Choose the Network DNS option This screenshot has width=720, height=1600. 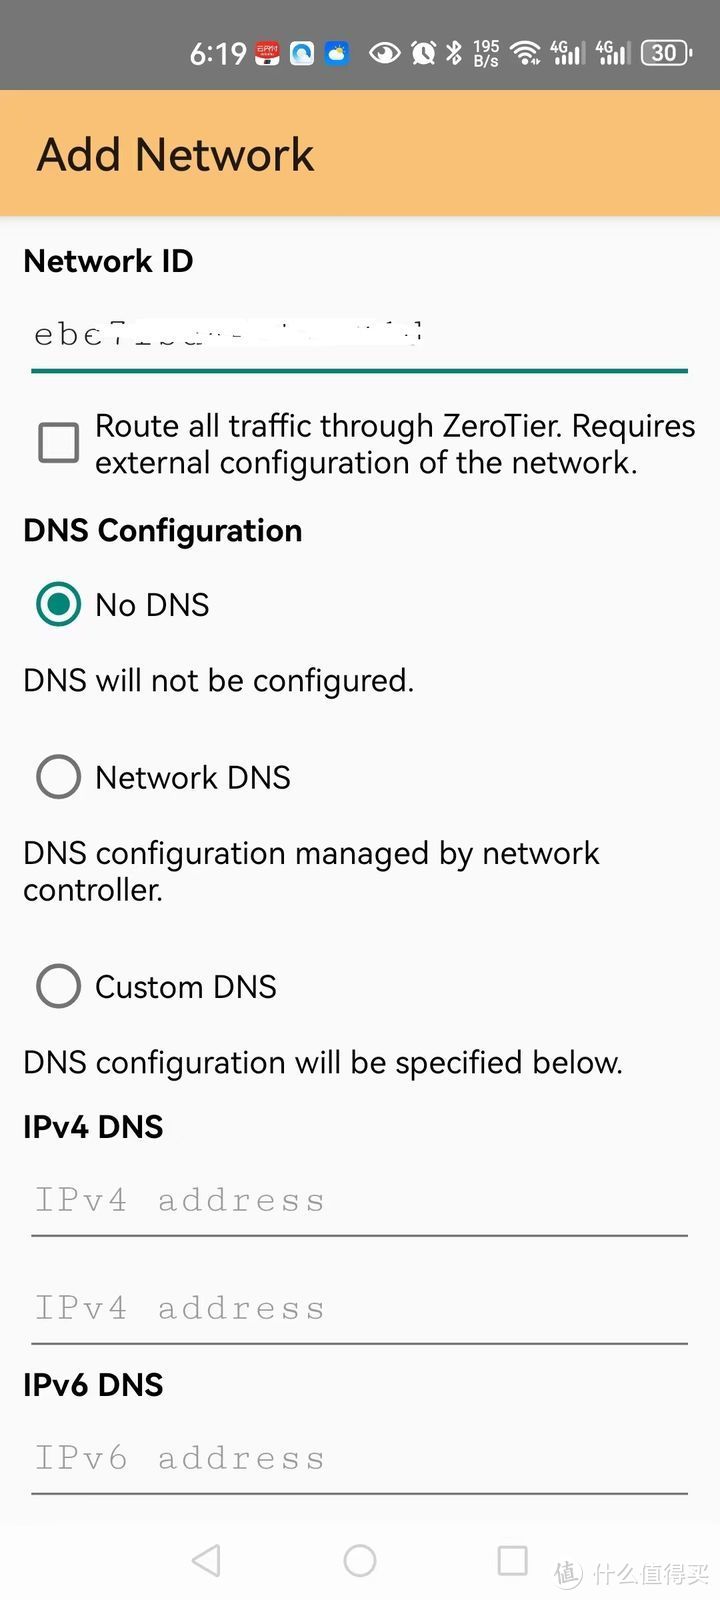click(57, 776)
